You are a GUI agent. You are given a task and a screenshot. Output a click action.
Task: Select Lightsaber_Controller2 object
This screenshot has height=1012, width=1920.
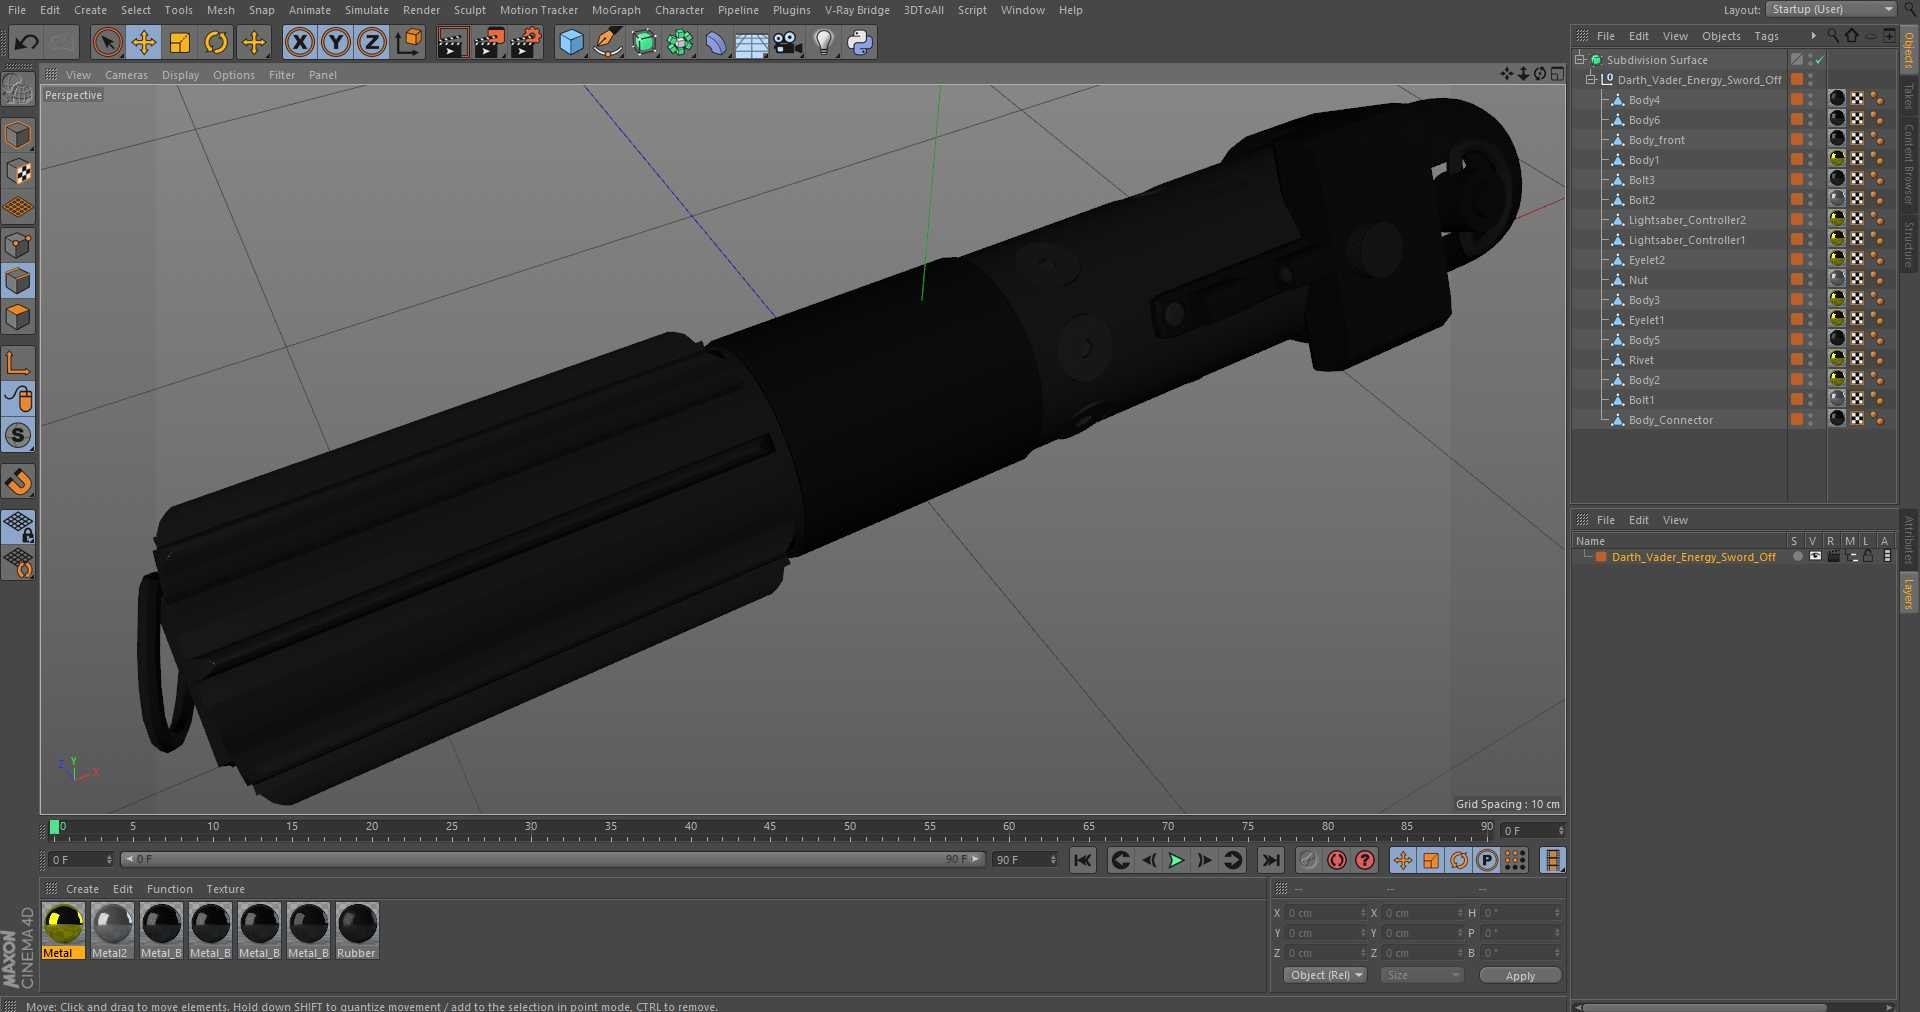tap(1686, 220)
